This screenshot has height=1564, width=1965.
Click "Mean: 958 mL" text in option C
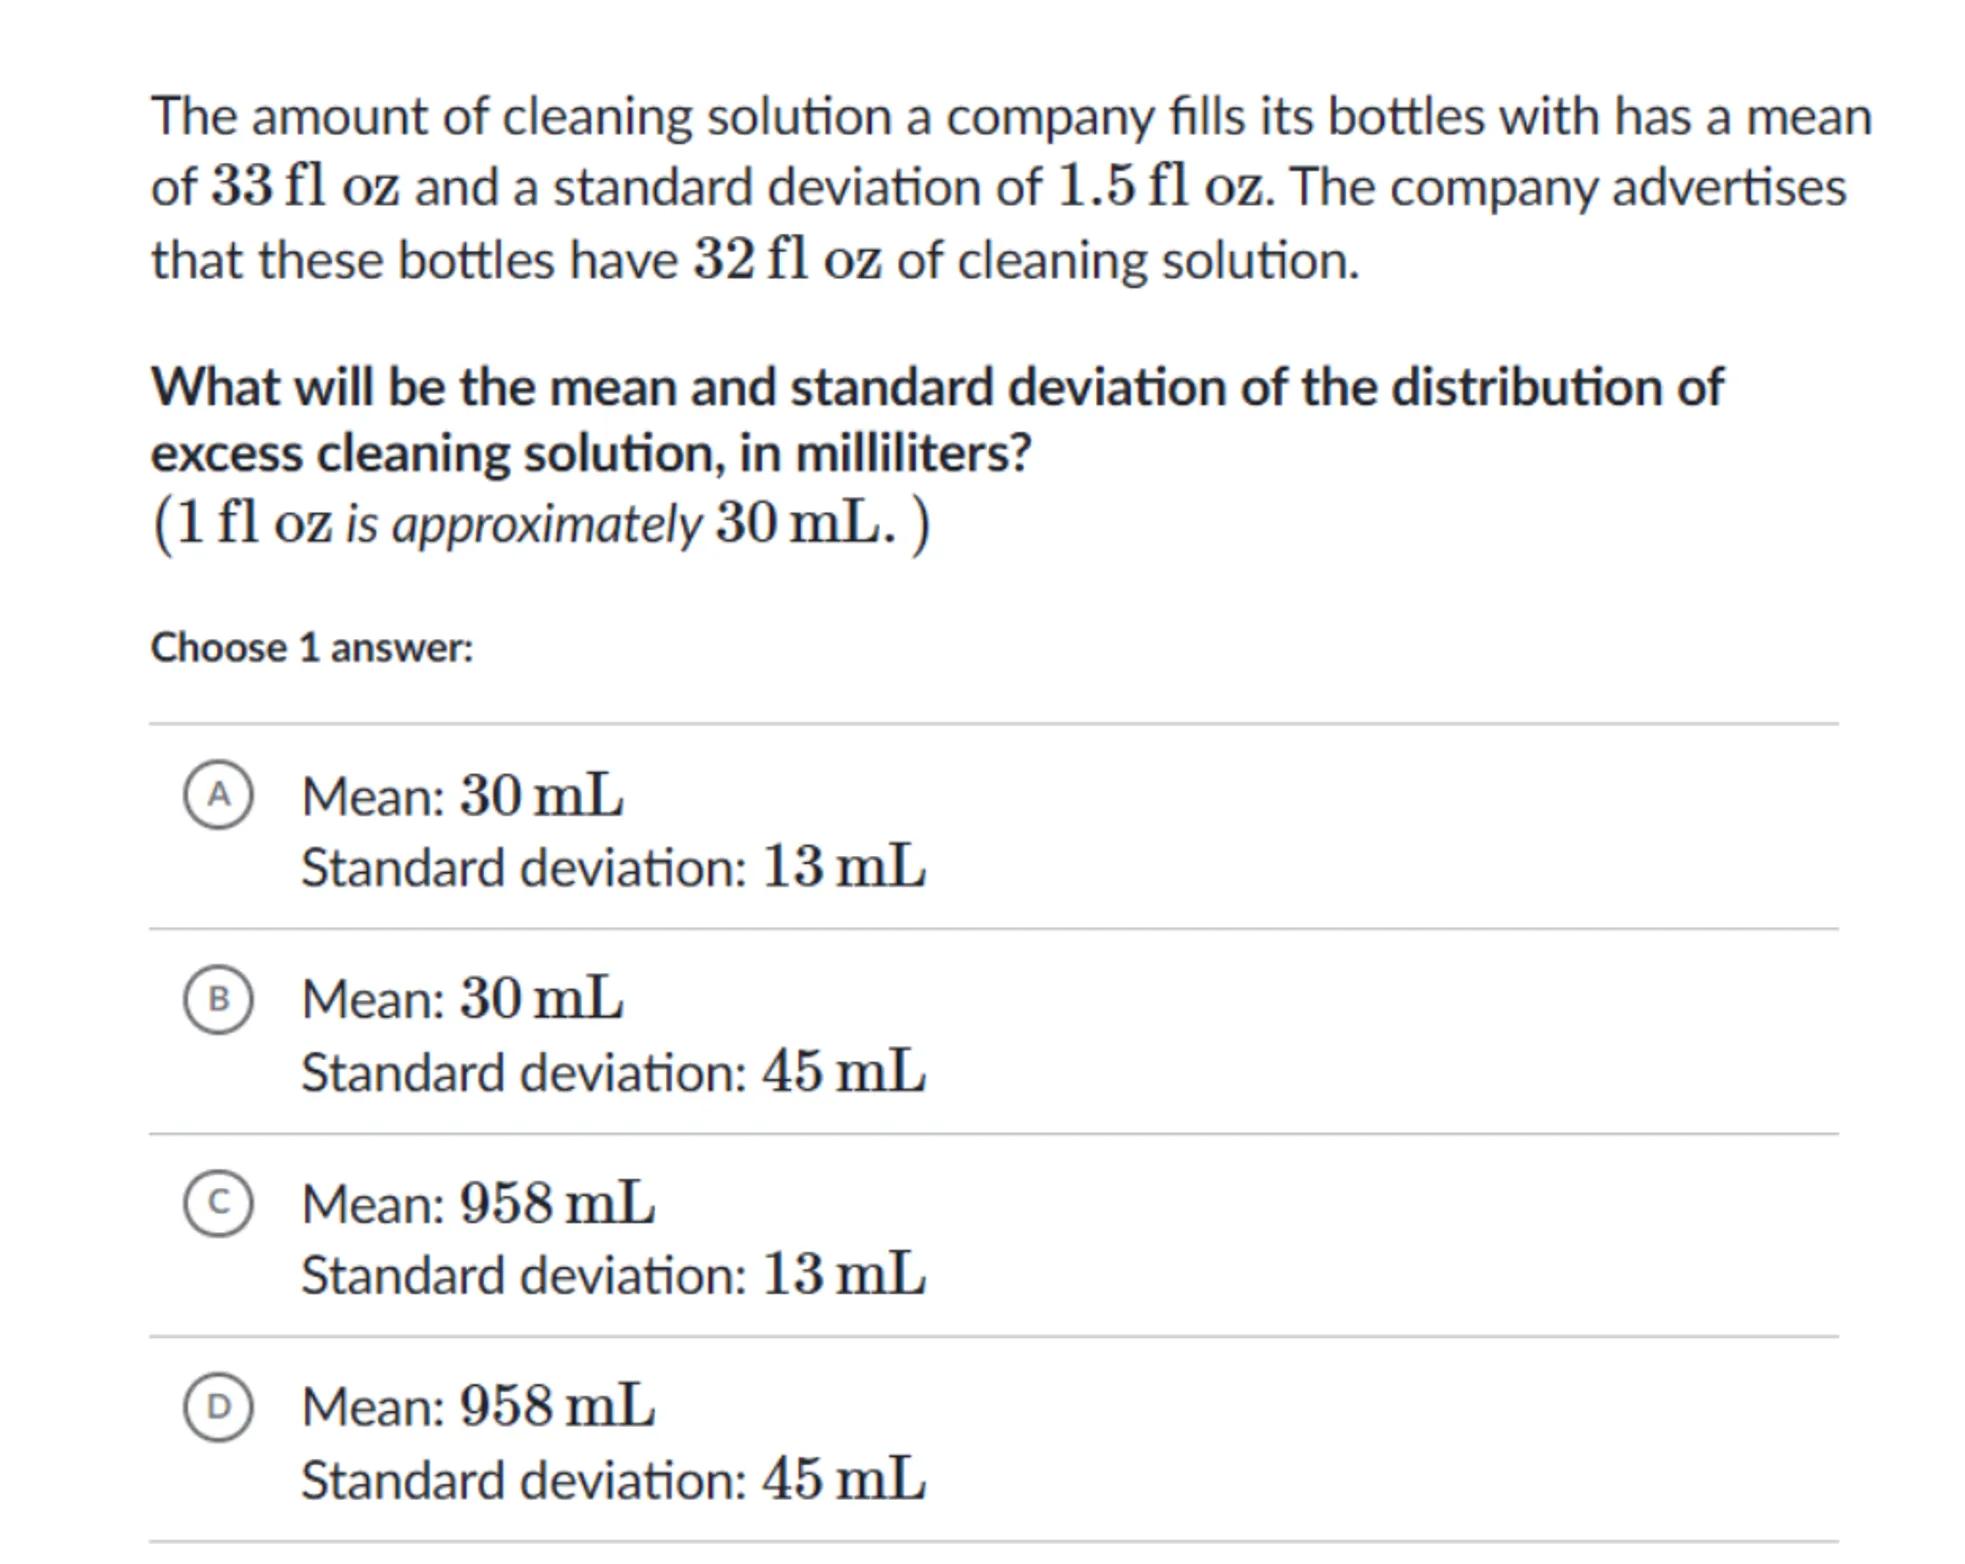(478, 1203)
